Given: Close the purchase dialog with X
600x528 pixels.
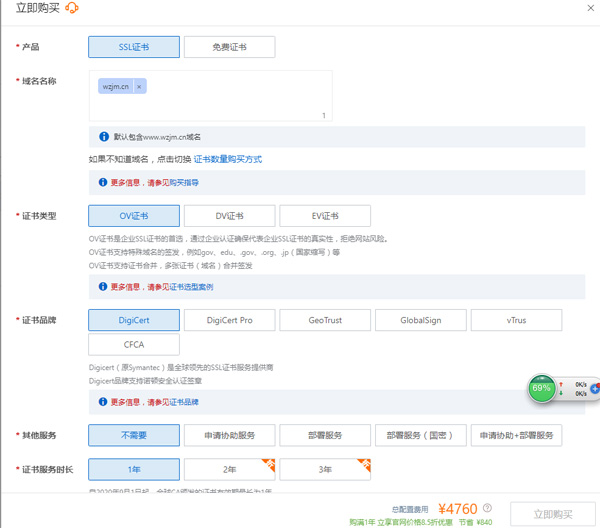Looking at the screenshot, I should click(589, 8).
